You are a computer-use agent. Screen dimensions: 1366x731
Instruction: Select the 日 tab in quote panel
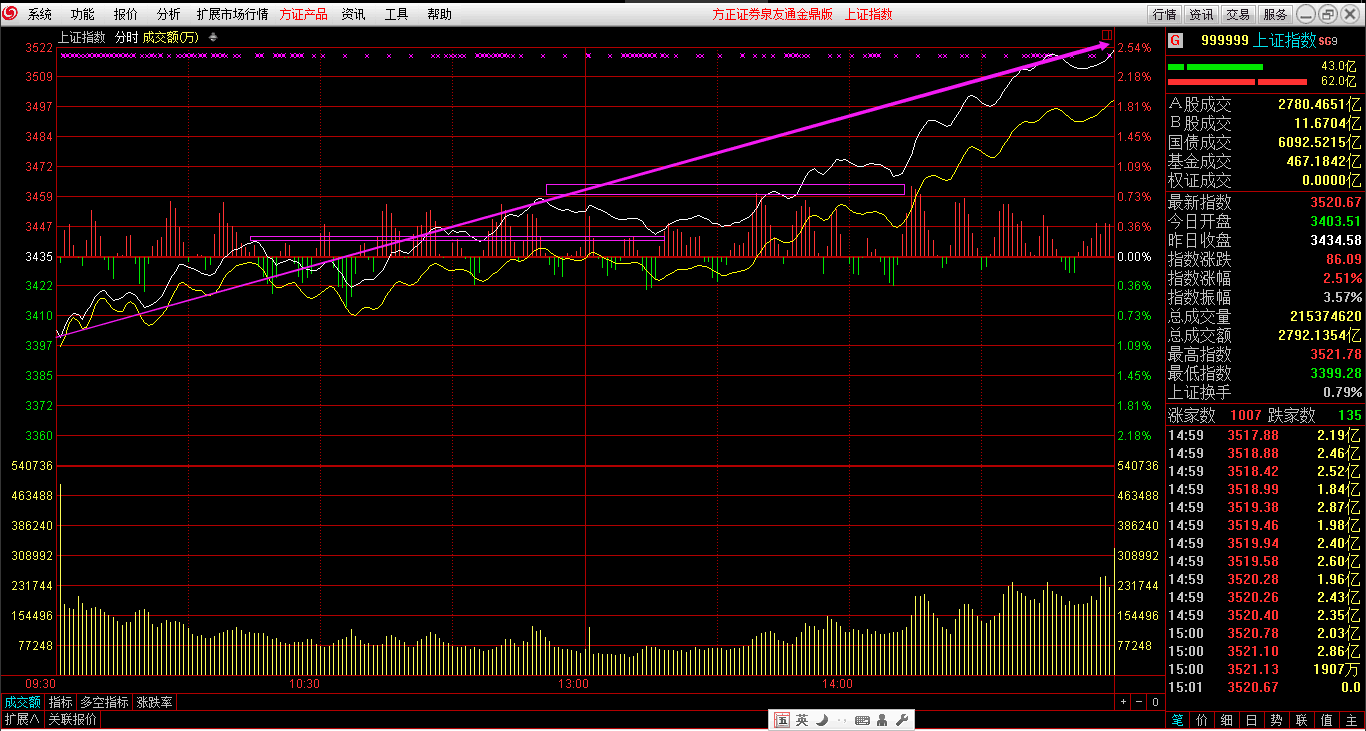1252,720
